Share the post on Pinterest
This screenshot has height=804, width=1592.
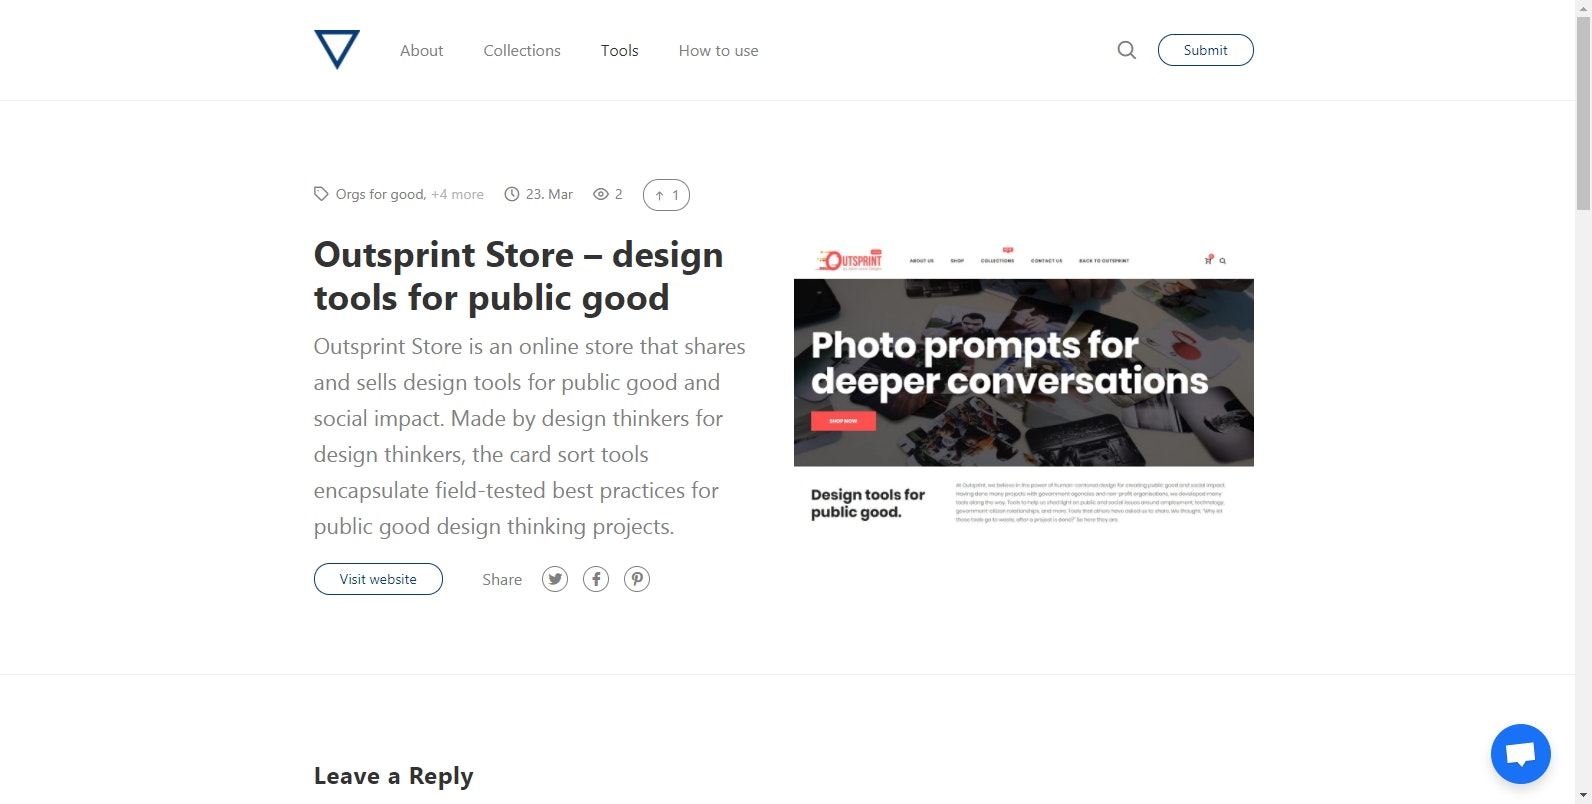coord(637,579)
